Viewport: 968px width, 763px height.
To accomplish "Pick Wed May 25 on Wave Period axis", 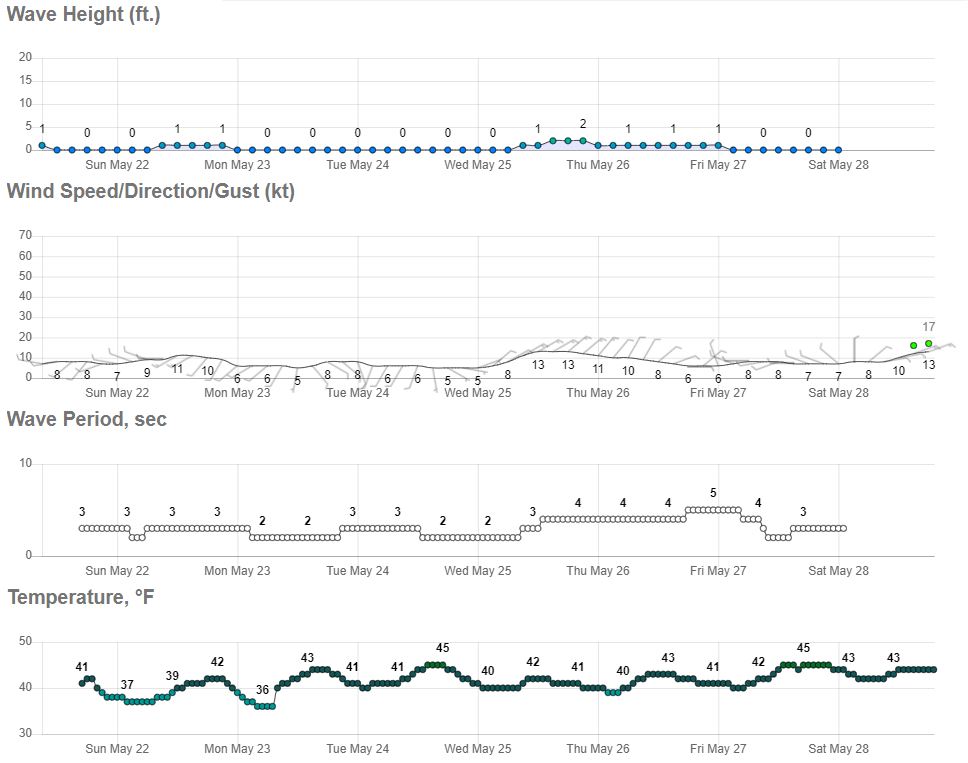I will (x=478, y=571).
